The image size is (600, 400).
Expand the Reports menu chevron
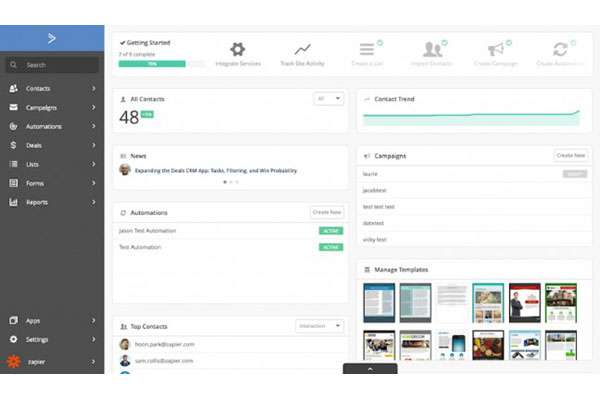(x=94, y=202)
